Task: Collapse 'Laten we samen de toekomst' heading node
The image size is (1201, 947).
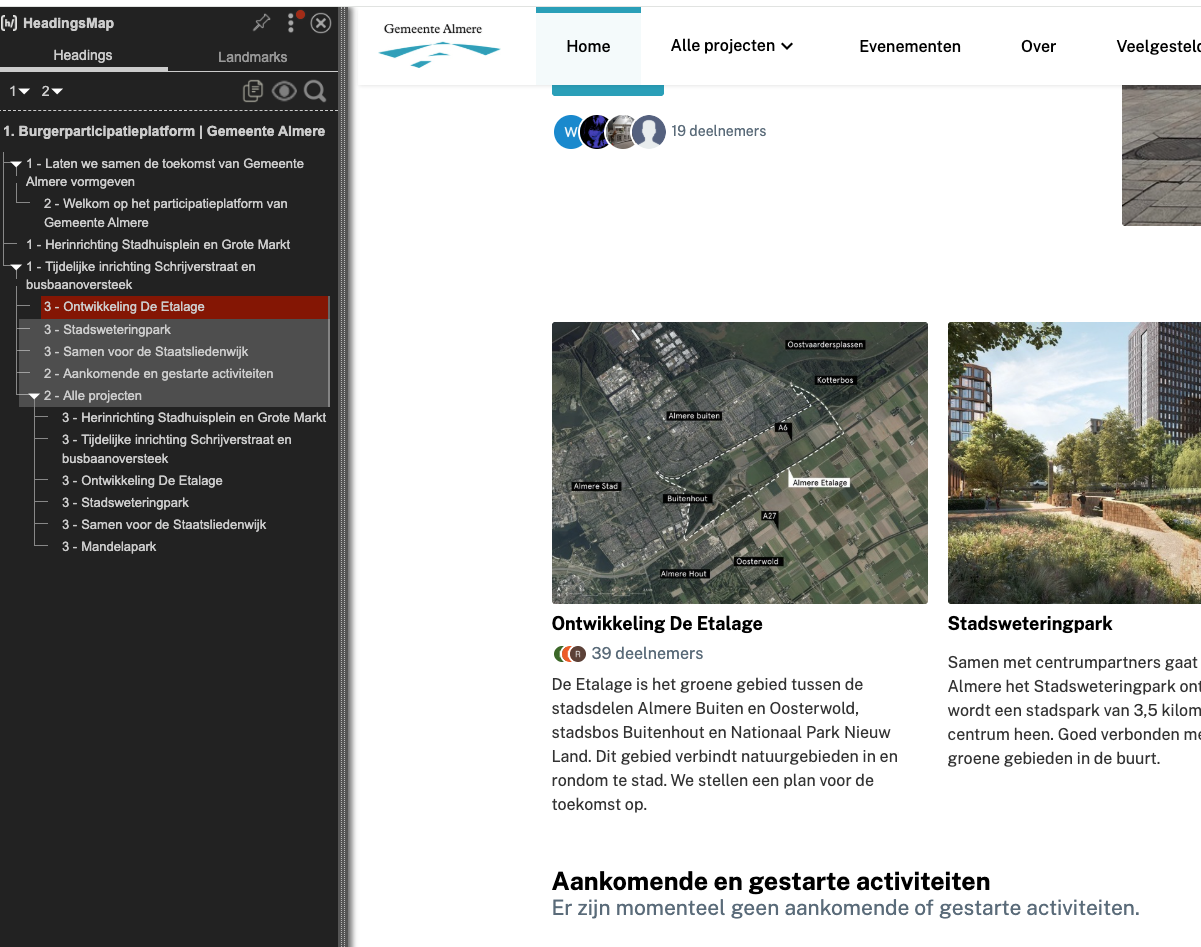Action: point(16,164)
